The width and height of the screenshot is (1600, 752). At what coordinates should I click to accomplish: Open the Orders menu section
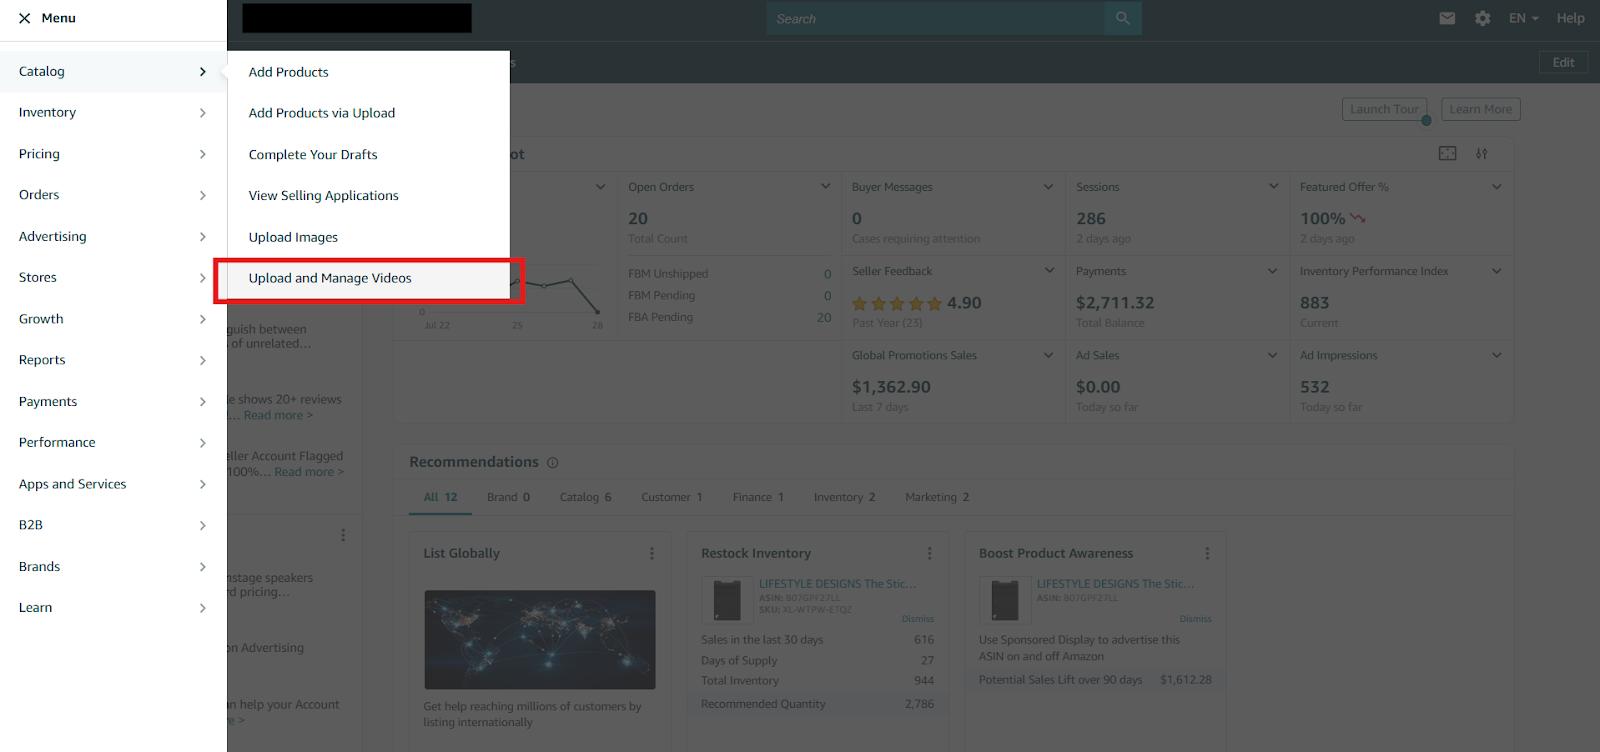tap(113, 195)
